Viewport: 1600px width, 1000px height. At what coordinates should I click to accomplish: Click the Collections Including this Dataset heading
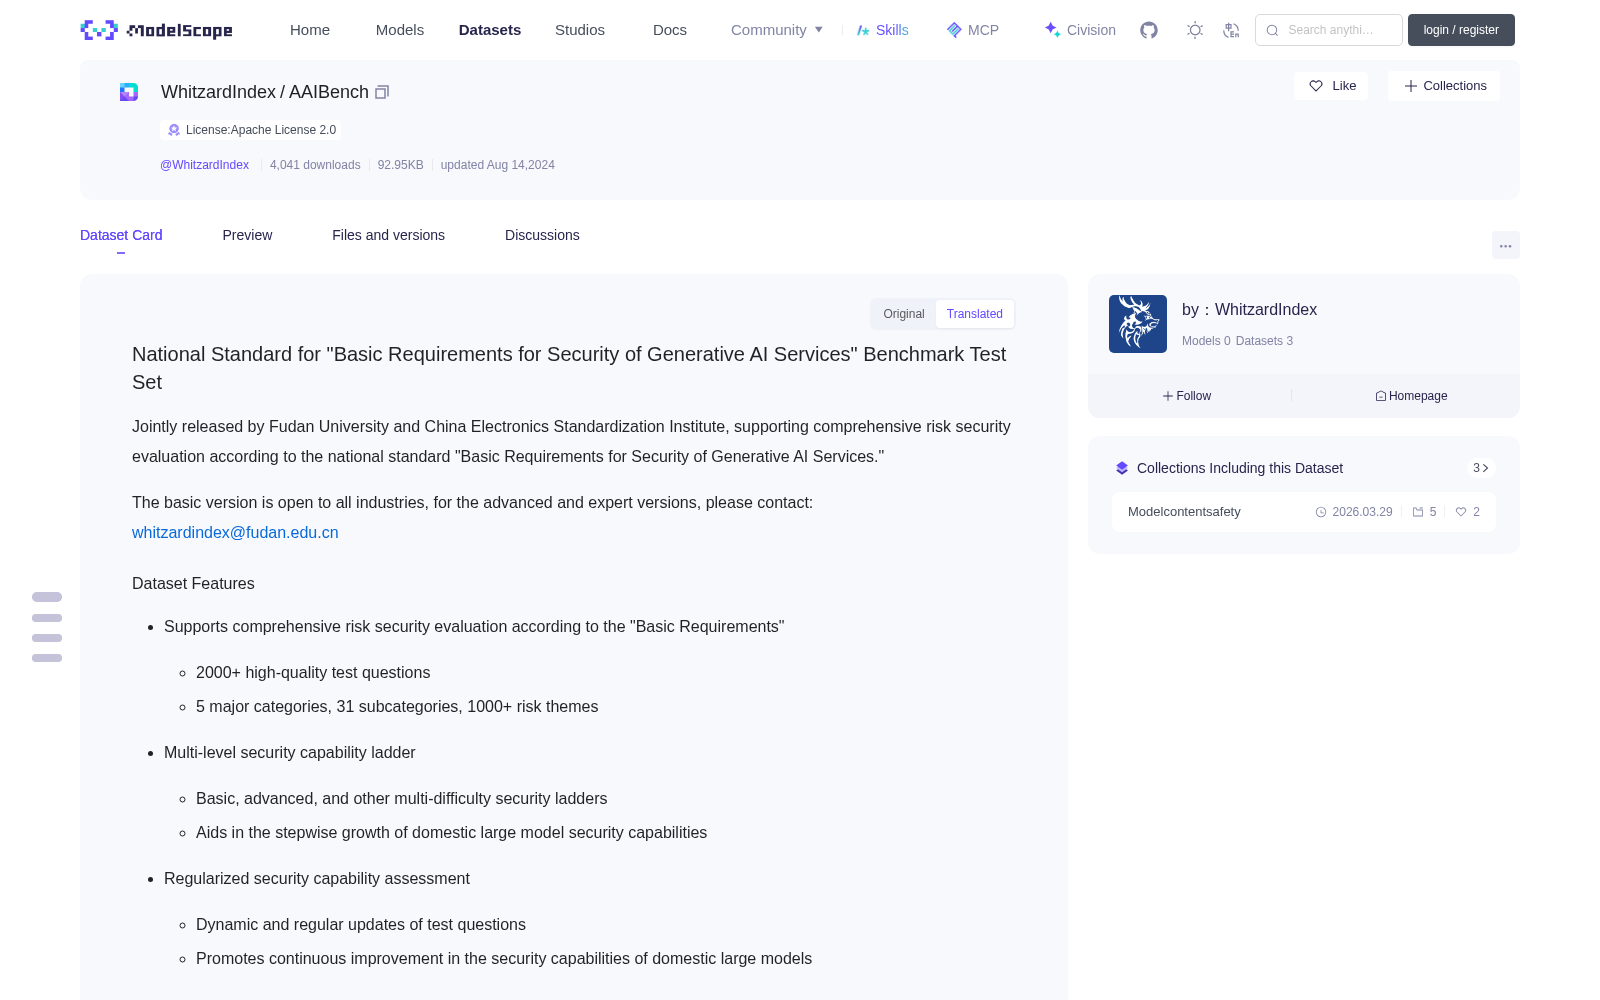tap(1240, 468)
